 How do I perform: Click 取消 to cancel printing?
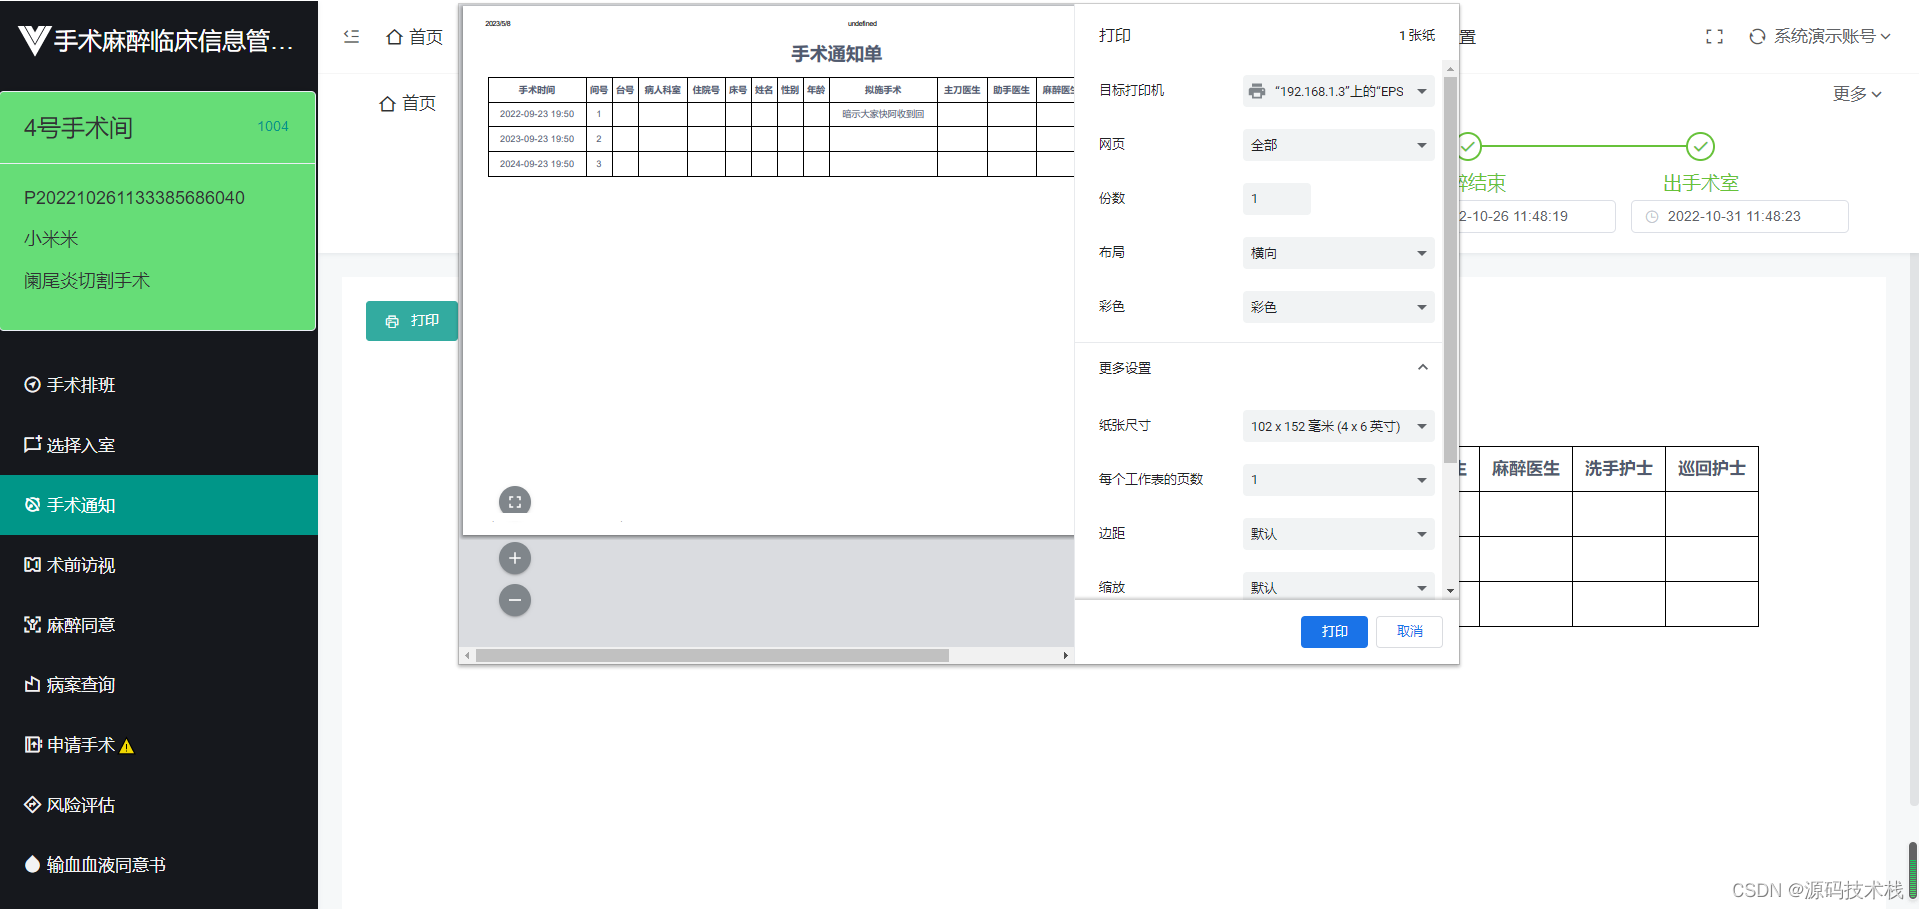(x=1409, y=632)
